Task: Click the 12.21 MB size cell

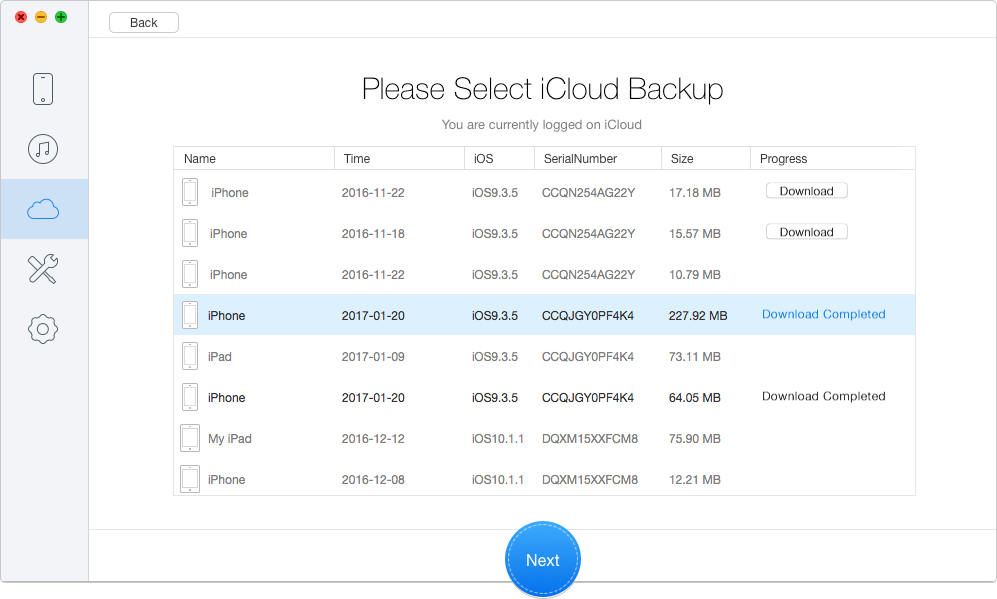Action: pyautogui.click(x=694, y=479)
